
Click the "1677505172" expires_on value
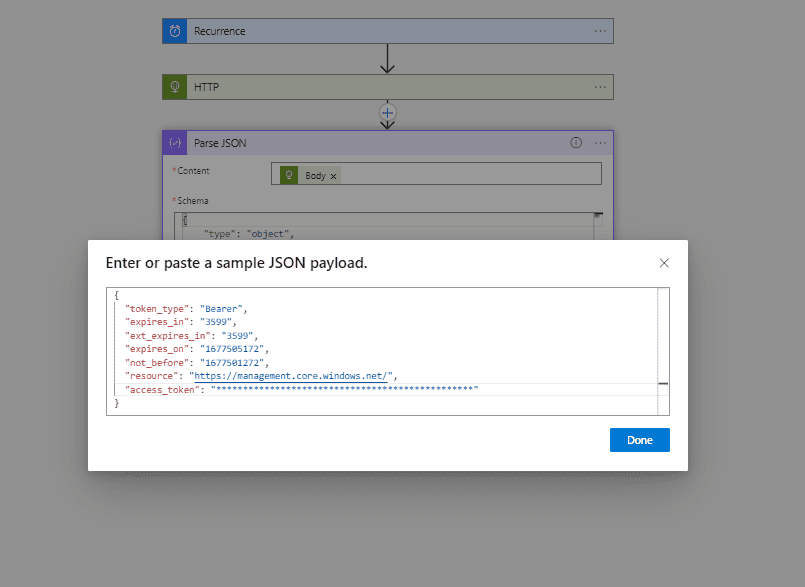coord(232,349)
